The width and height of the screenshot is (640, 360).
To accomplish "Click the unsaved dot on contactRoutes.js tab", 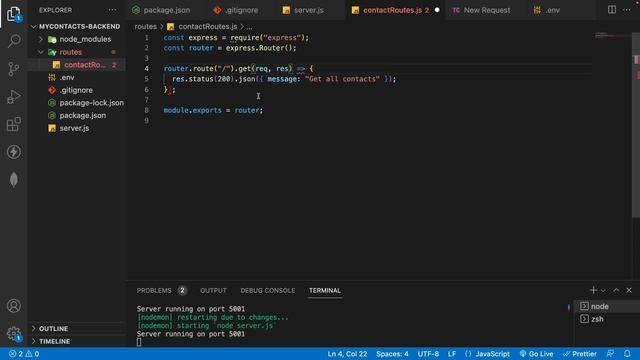I will [437, 10].
